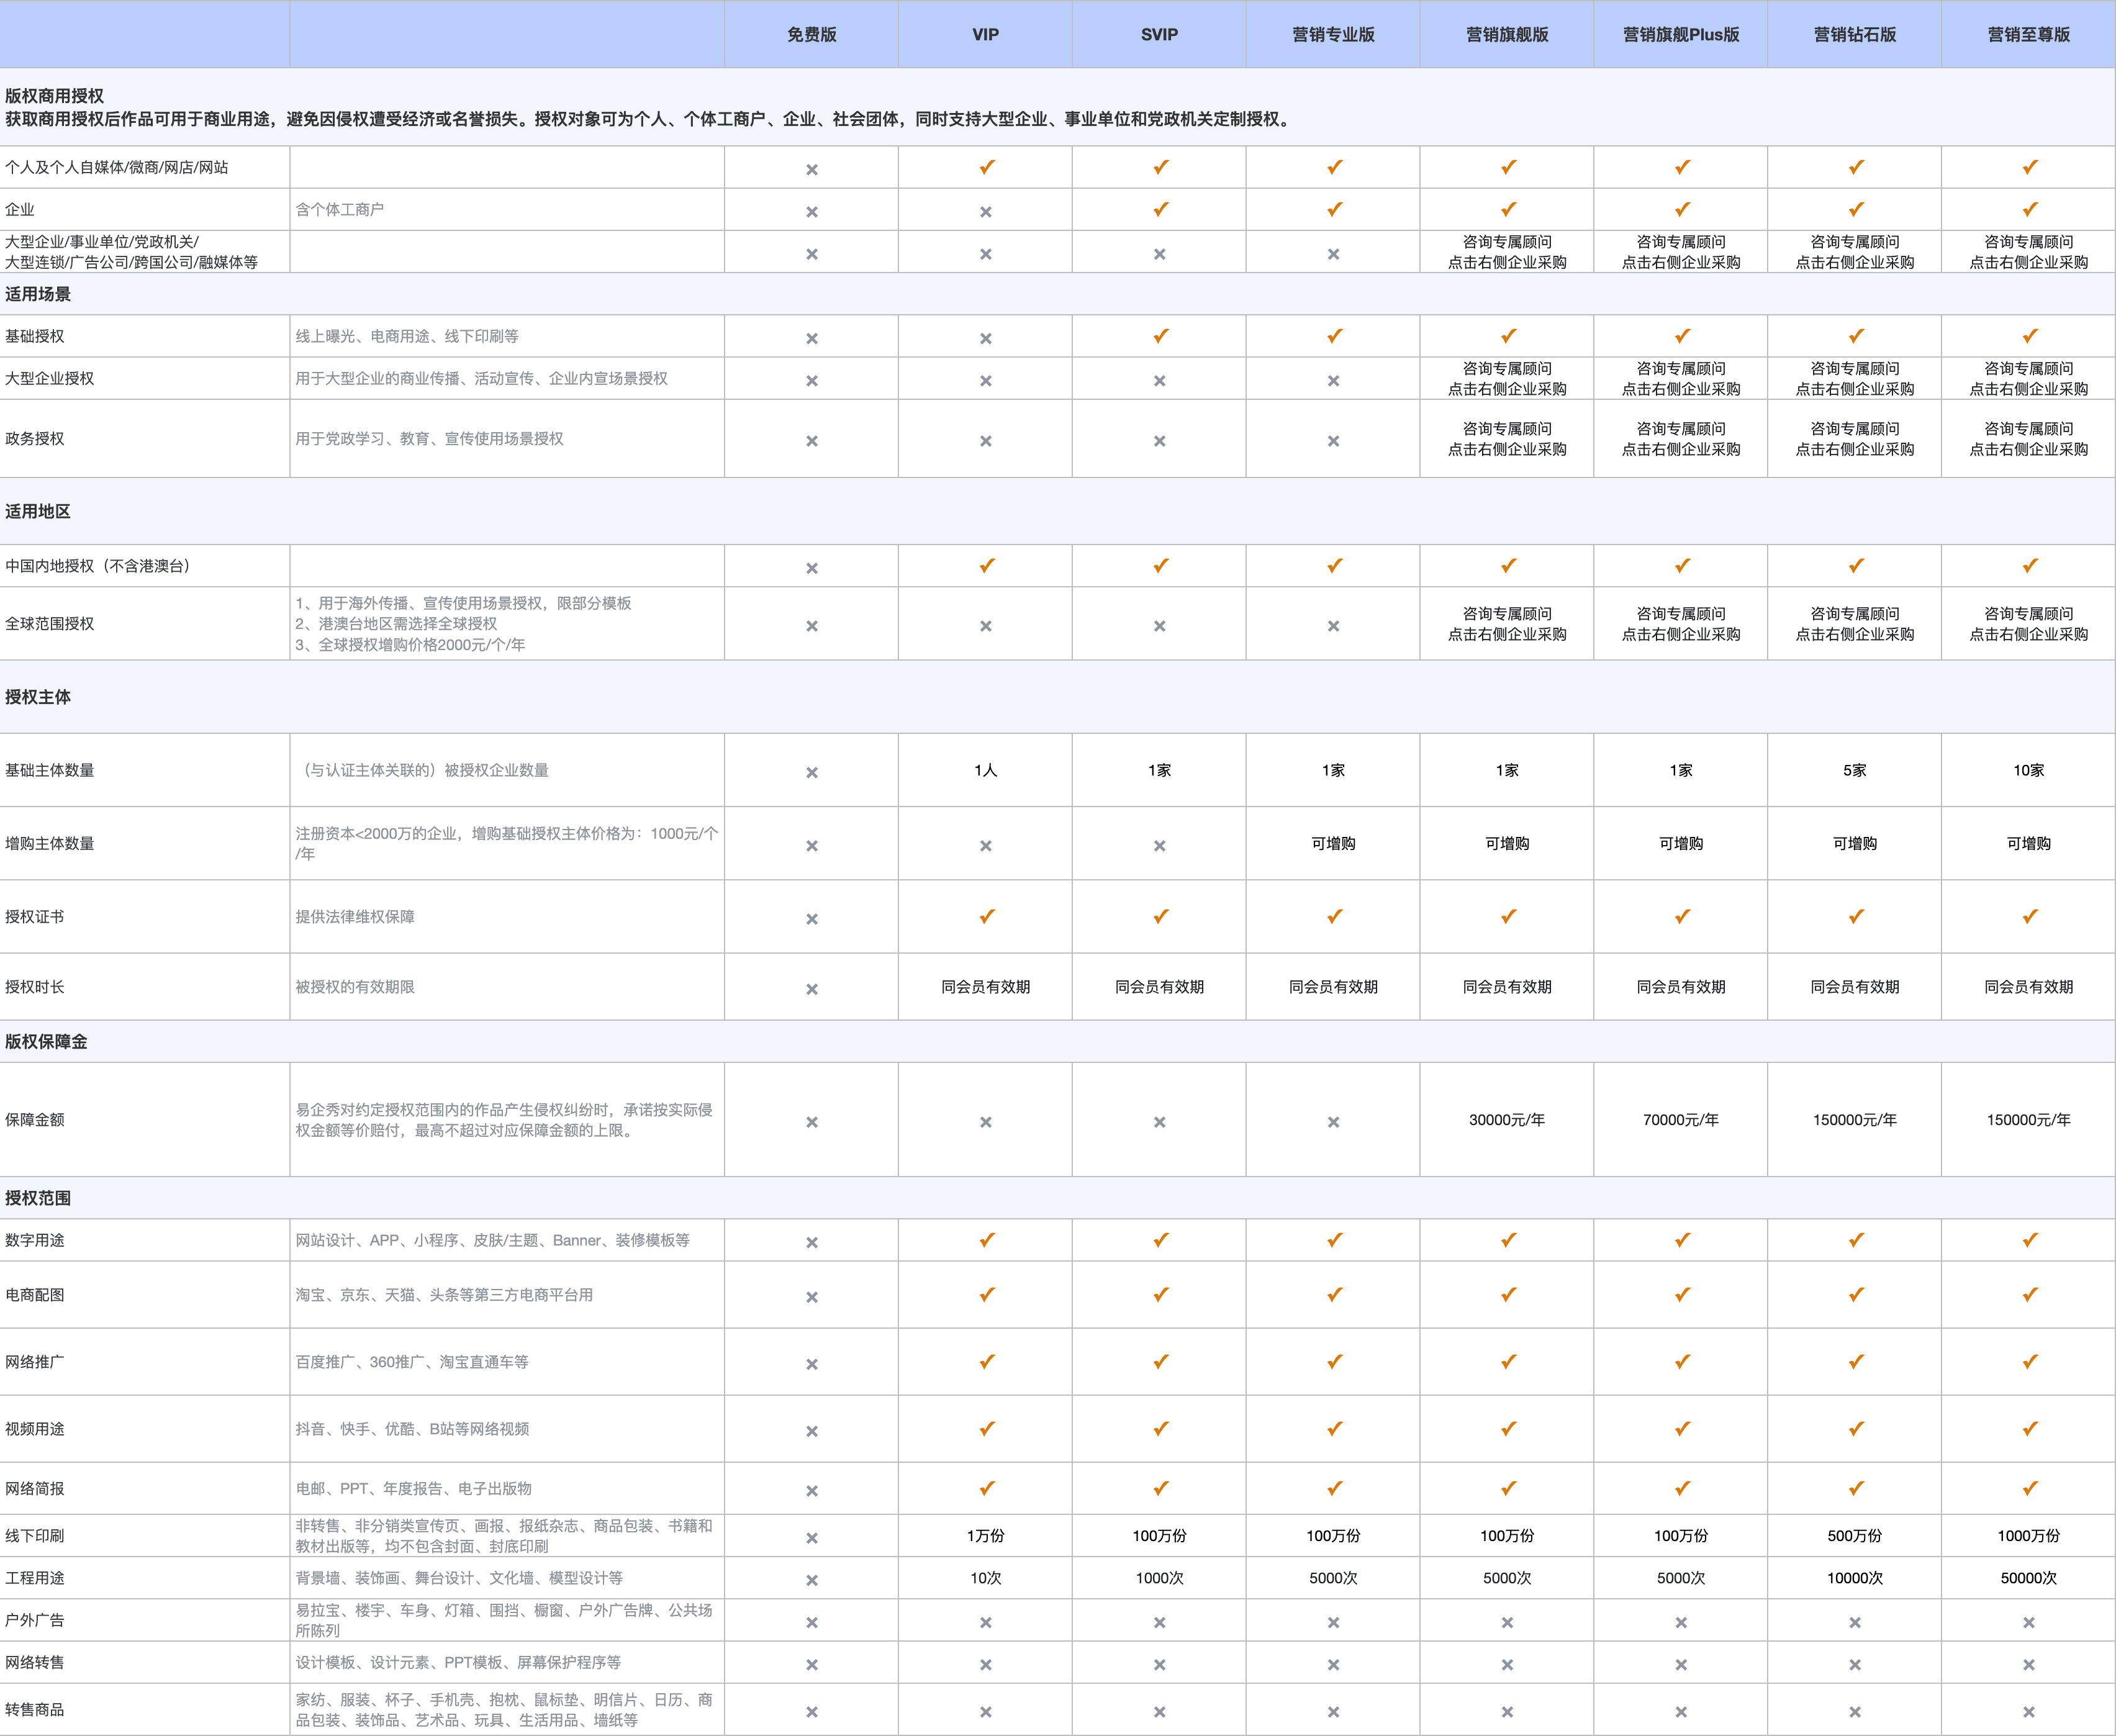Select the 营销旗舰版 column header
Image resolution: width=2116 pixels, height=1736 pixels.
pos(1507,35)
